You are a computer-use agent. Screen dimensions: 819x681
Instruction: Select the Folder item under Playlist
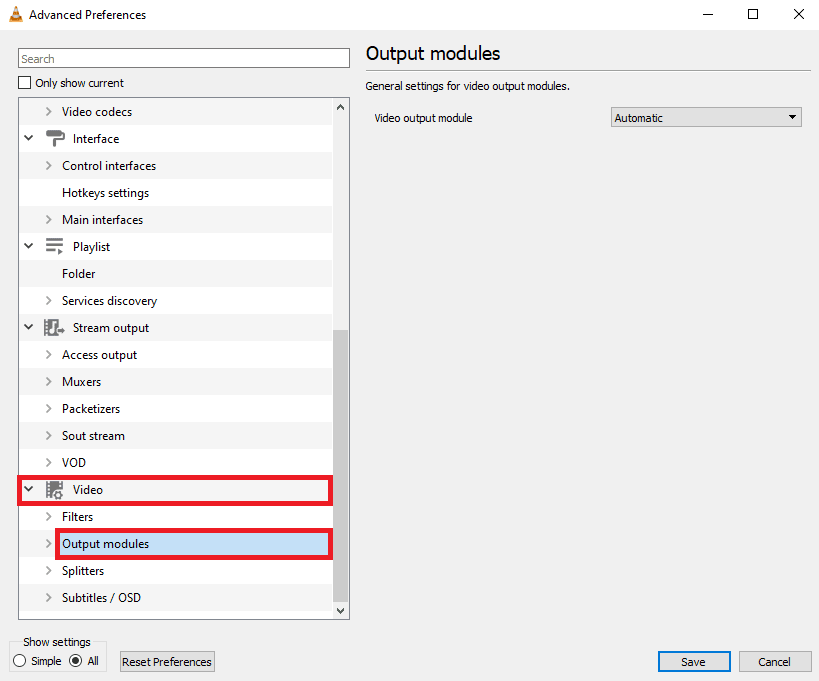(78, 274)
